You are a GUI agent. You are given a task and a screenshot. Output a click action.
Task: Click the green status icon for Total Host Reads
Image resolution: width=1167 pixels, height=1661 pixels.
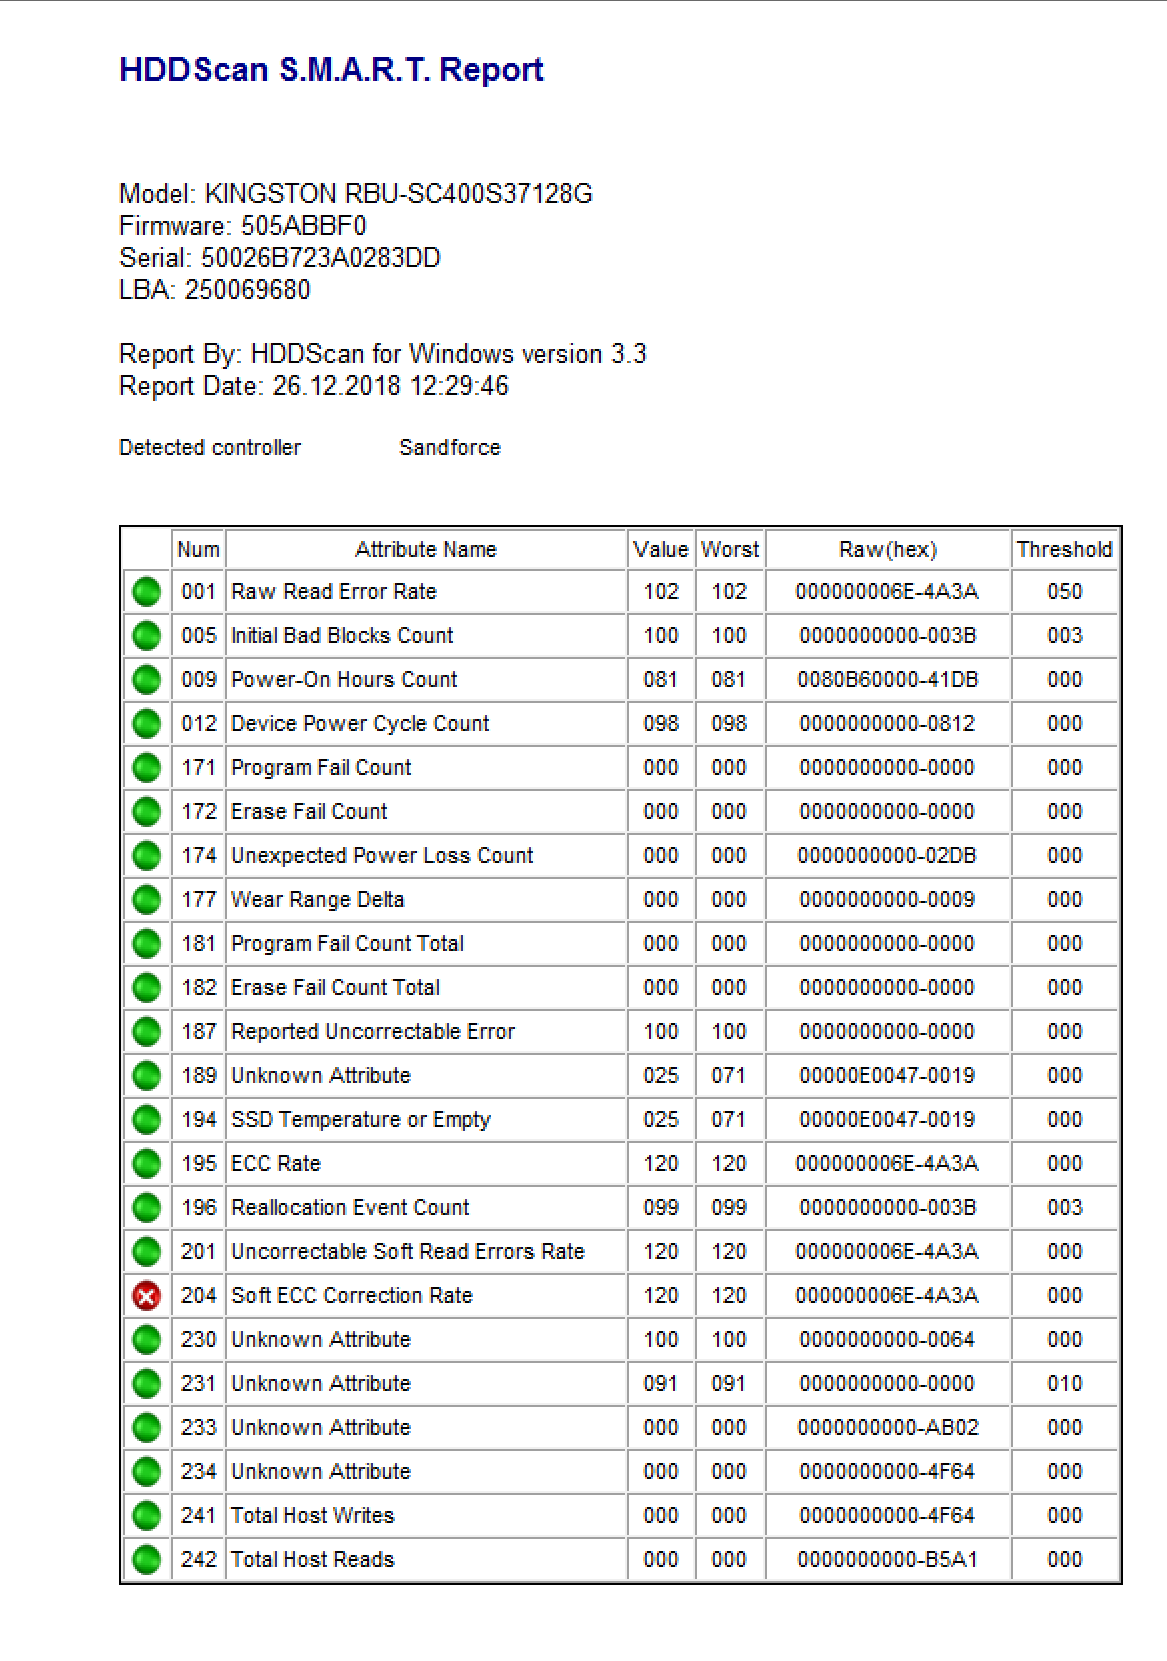[147, 1560]
